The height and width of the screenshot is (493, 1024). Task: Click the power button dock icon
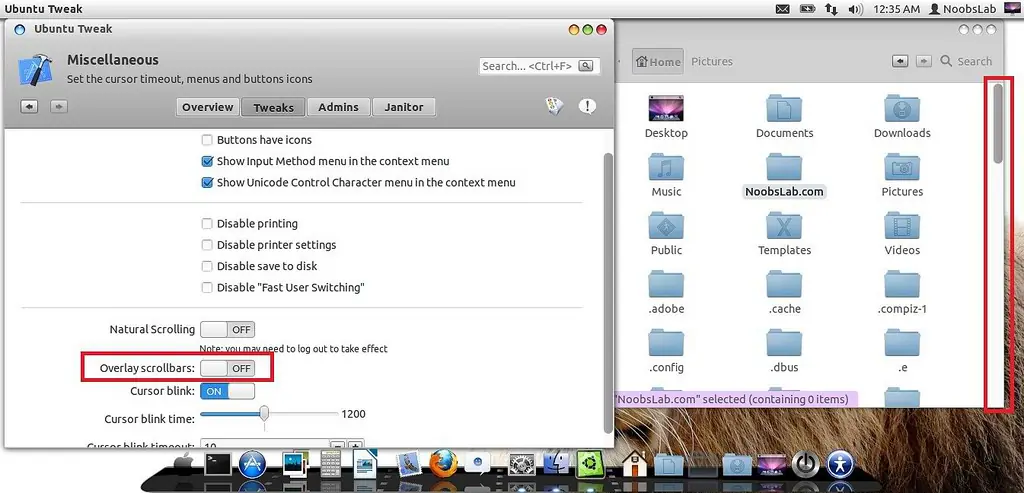click(805, 465)
